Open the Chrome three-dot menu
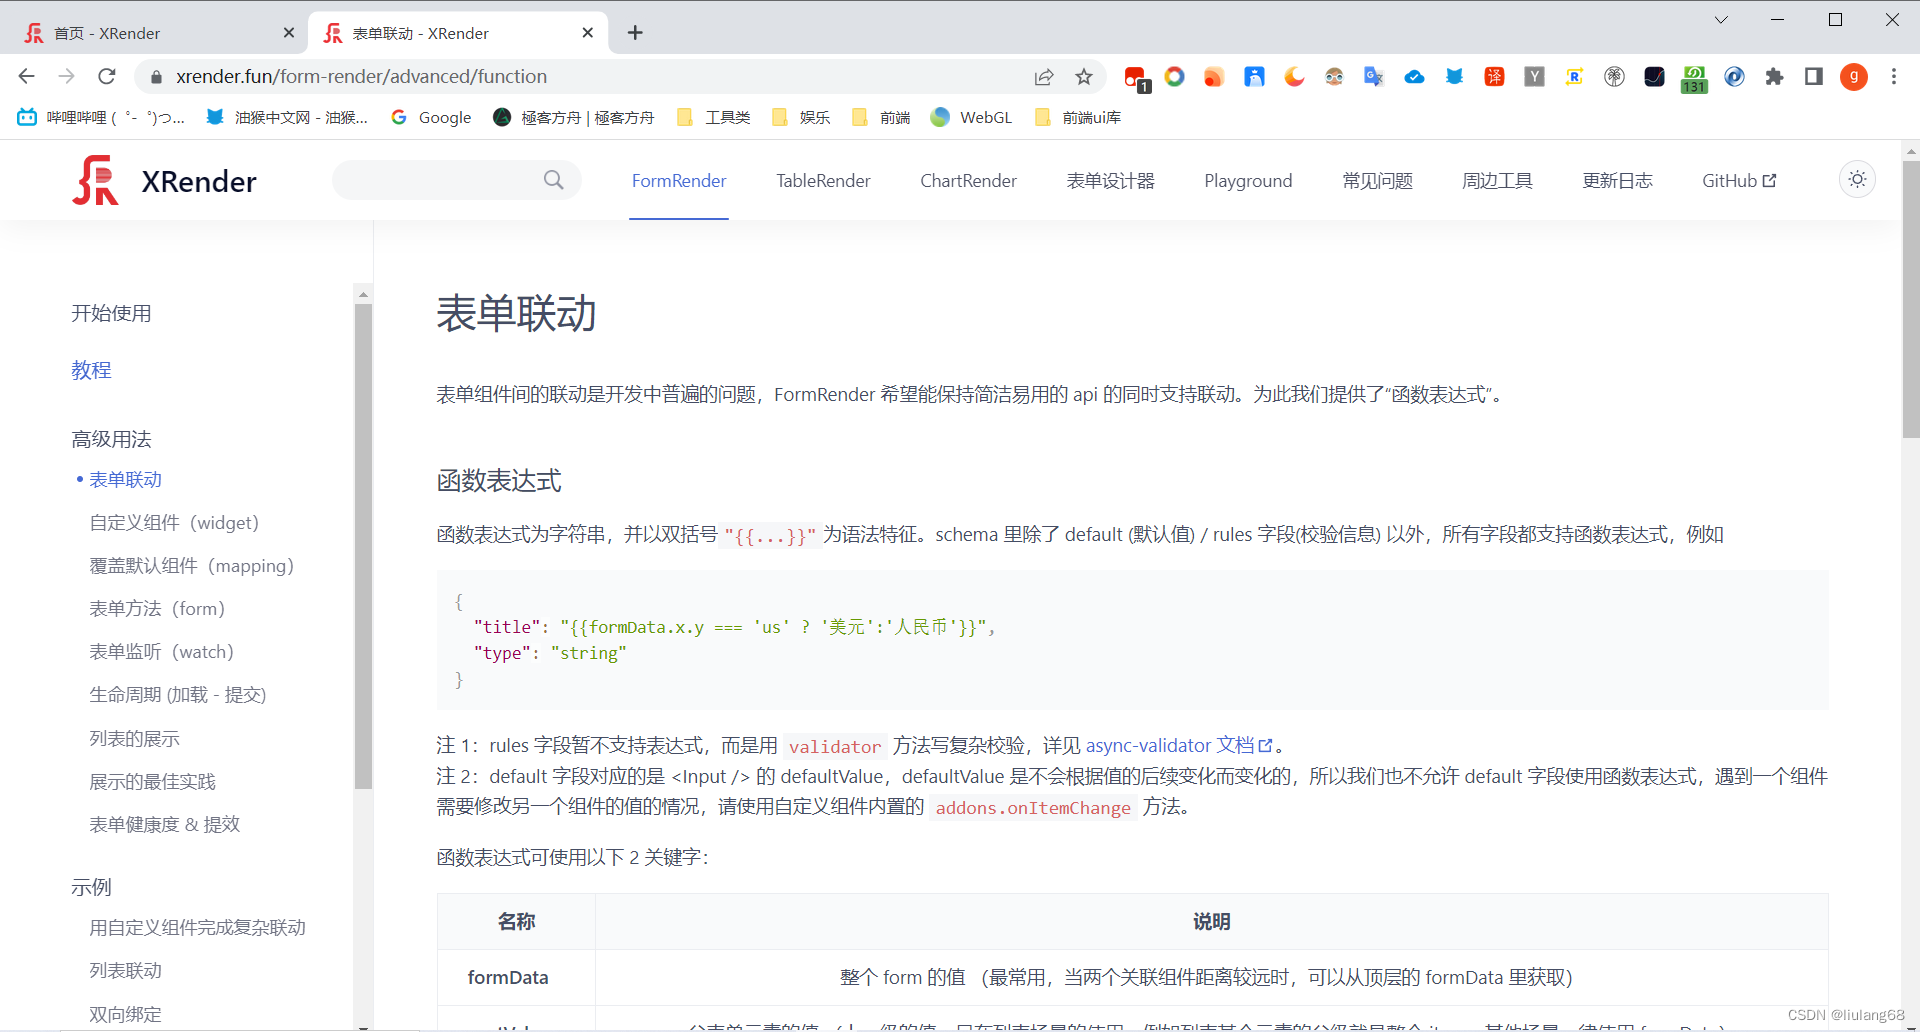The height and width of the screenshot is (1032, 1920). 1893,77
